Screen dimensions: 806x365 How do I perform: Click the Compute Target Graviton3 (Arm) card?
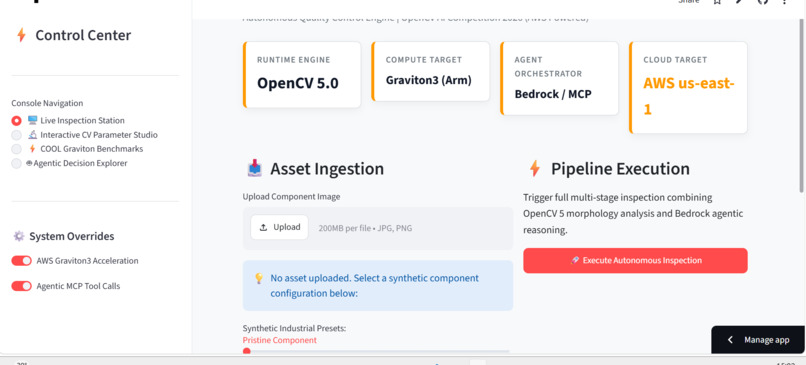click(x=431, y=71)
